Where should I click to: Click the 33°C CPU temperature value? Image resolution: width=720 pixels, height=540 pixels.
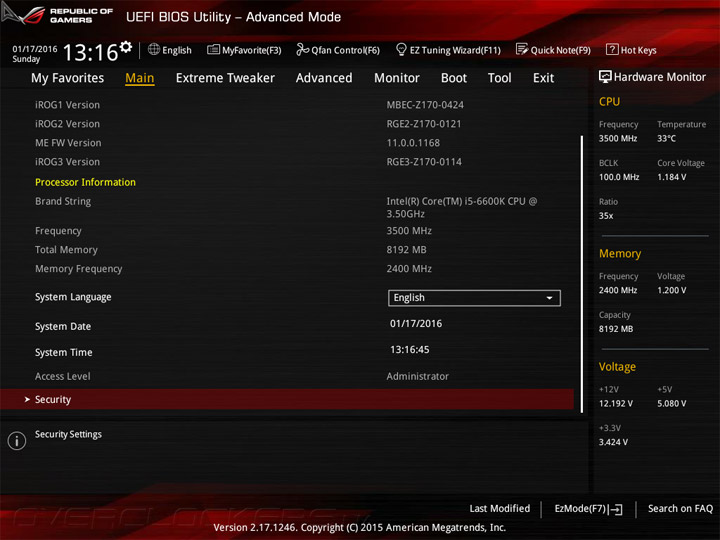point(666,139)
